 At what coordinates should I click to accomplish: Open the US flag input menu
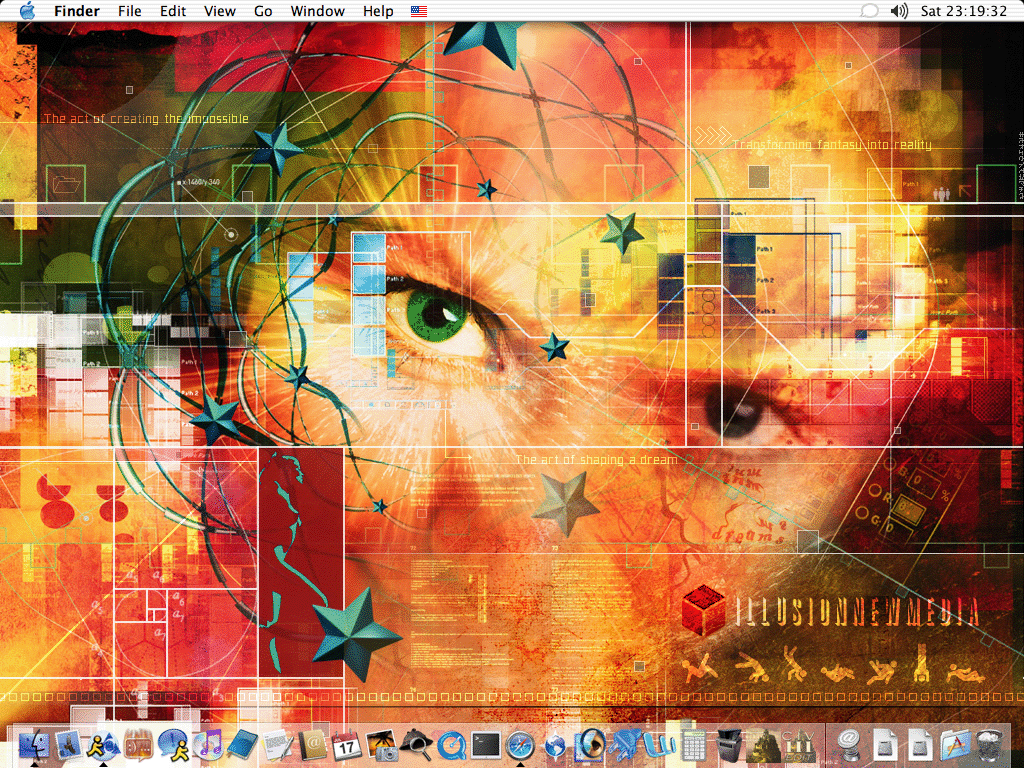[x=419, y=11]
